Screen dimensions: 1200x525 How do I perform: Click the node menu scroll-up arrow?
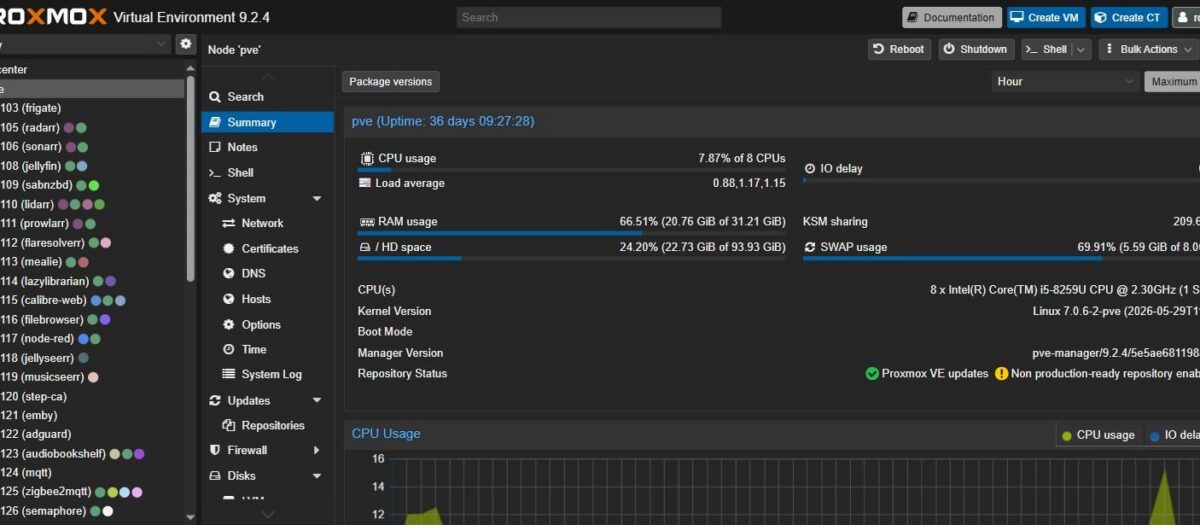(x=267, y=76)
